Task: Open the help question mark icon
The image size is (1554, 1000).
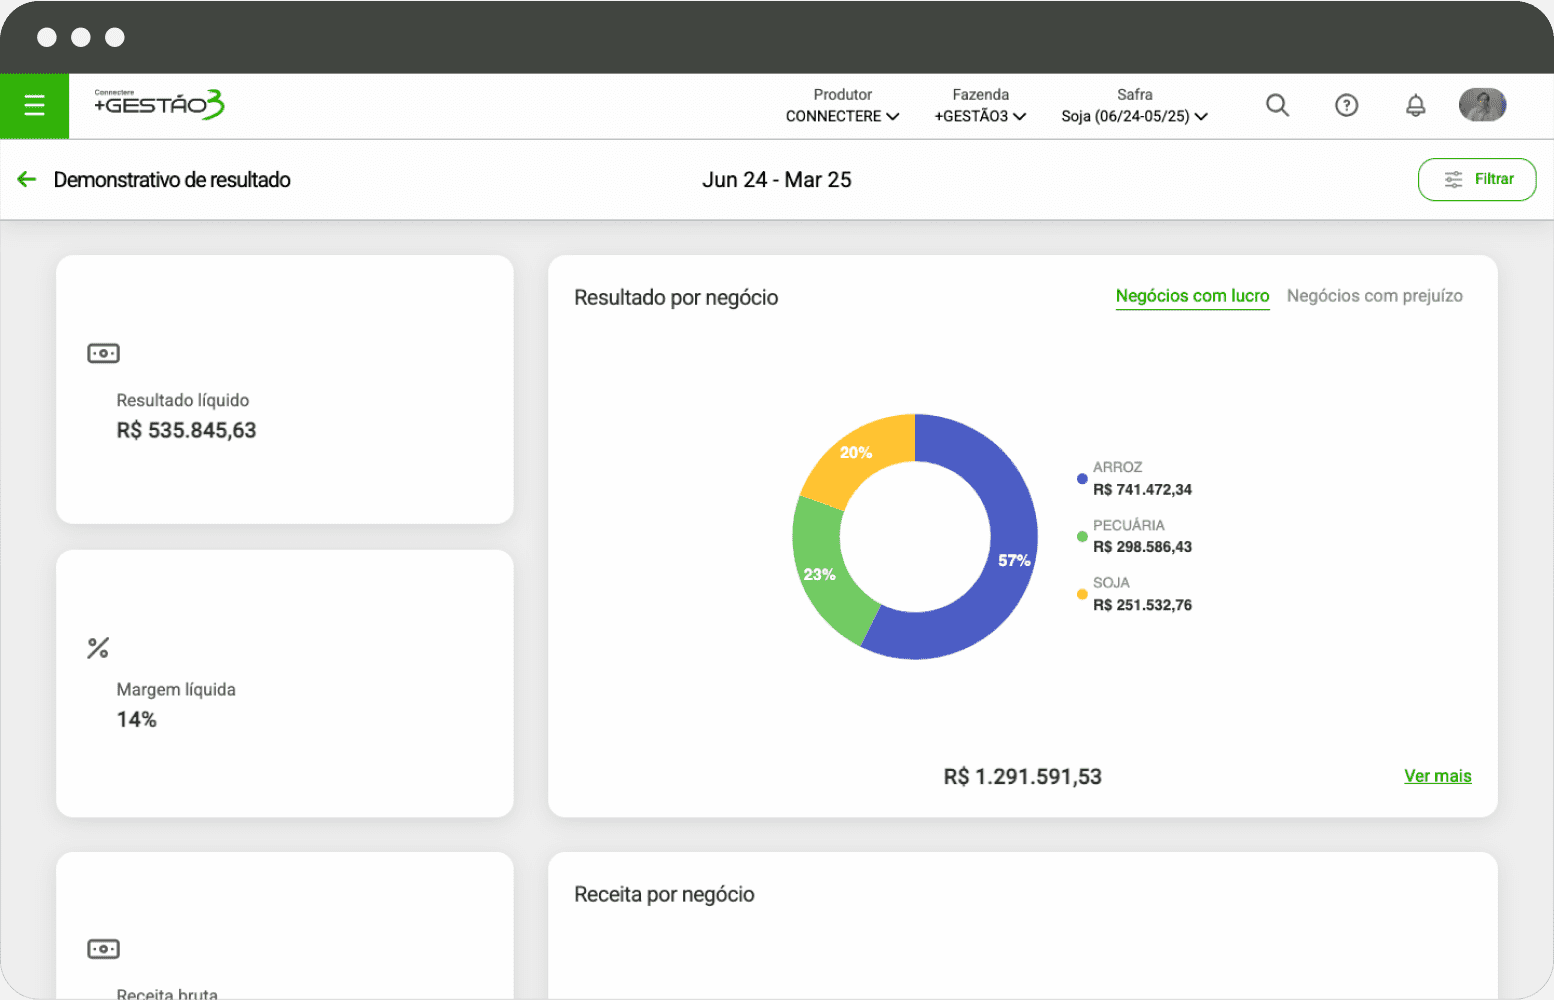Action: coord(1346,105)
